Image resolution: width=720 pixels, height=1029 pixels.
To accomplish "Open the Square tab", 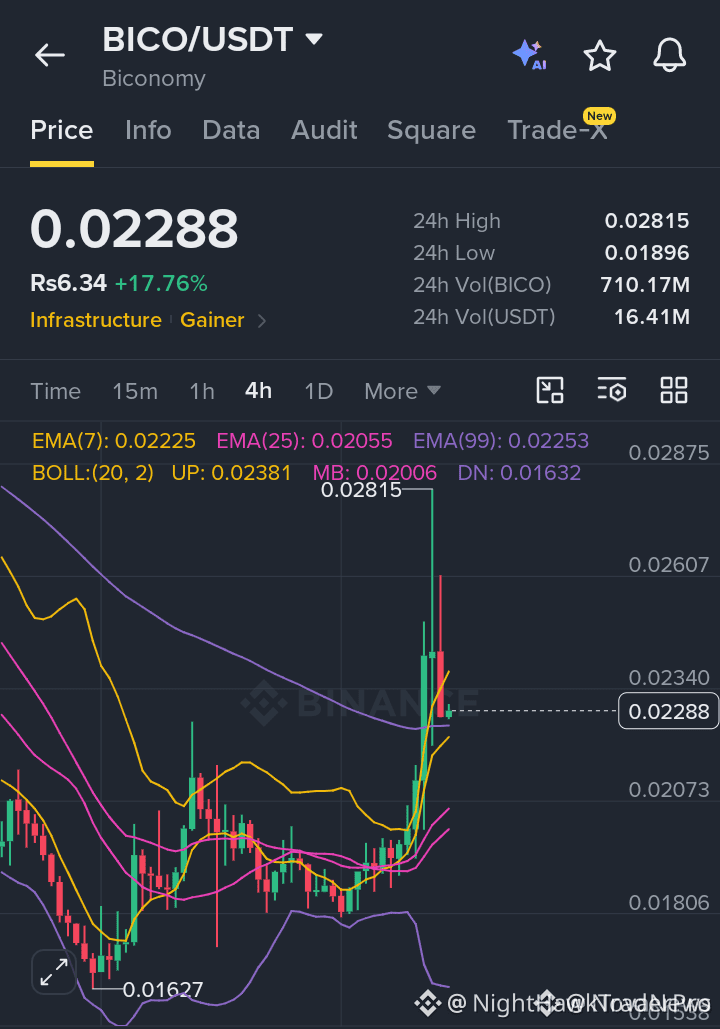I will pos(431,130).
